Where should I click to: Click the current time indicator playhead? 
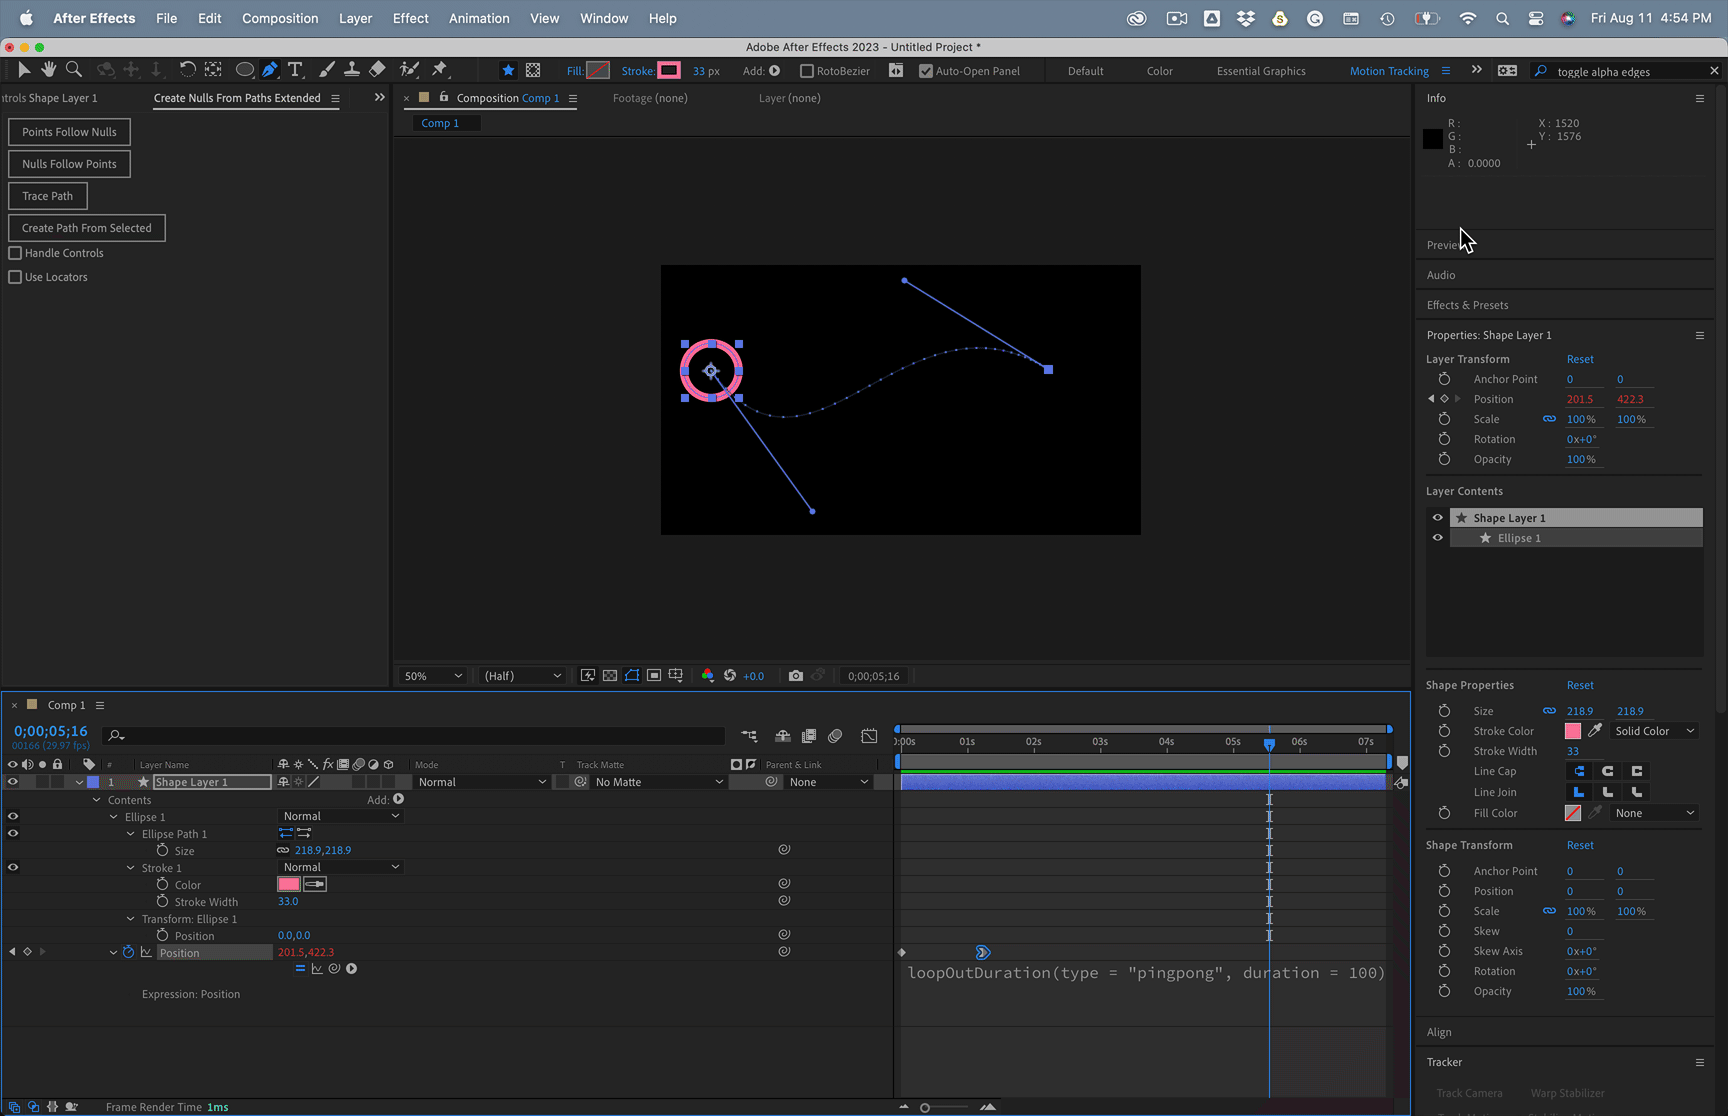[1269, 744]
